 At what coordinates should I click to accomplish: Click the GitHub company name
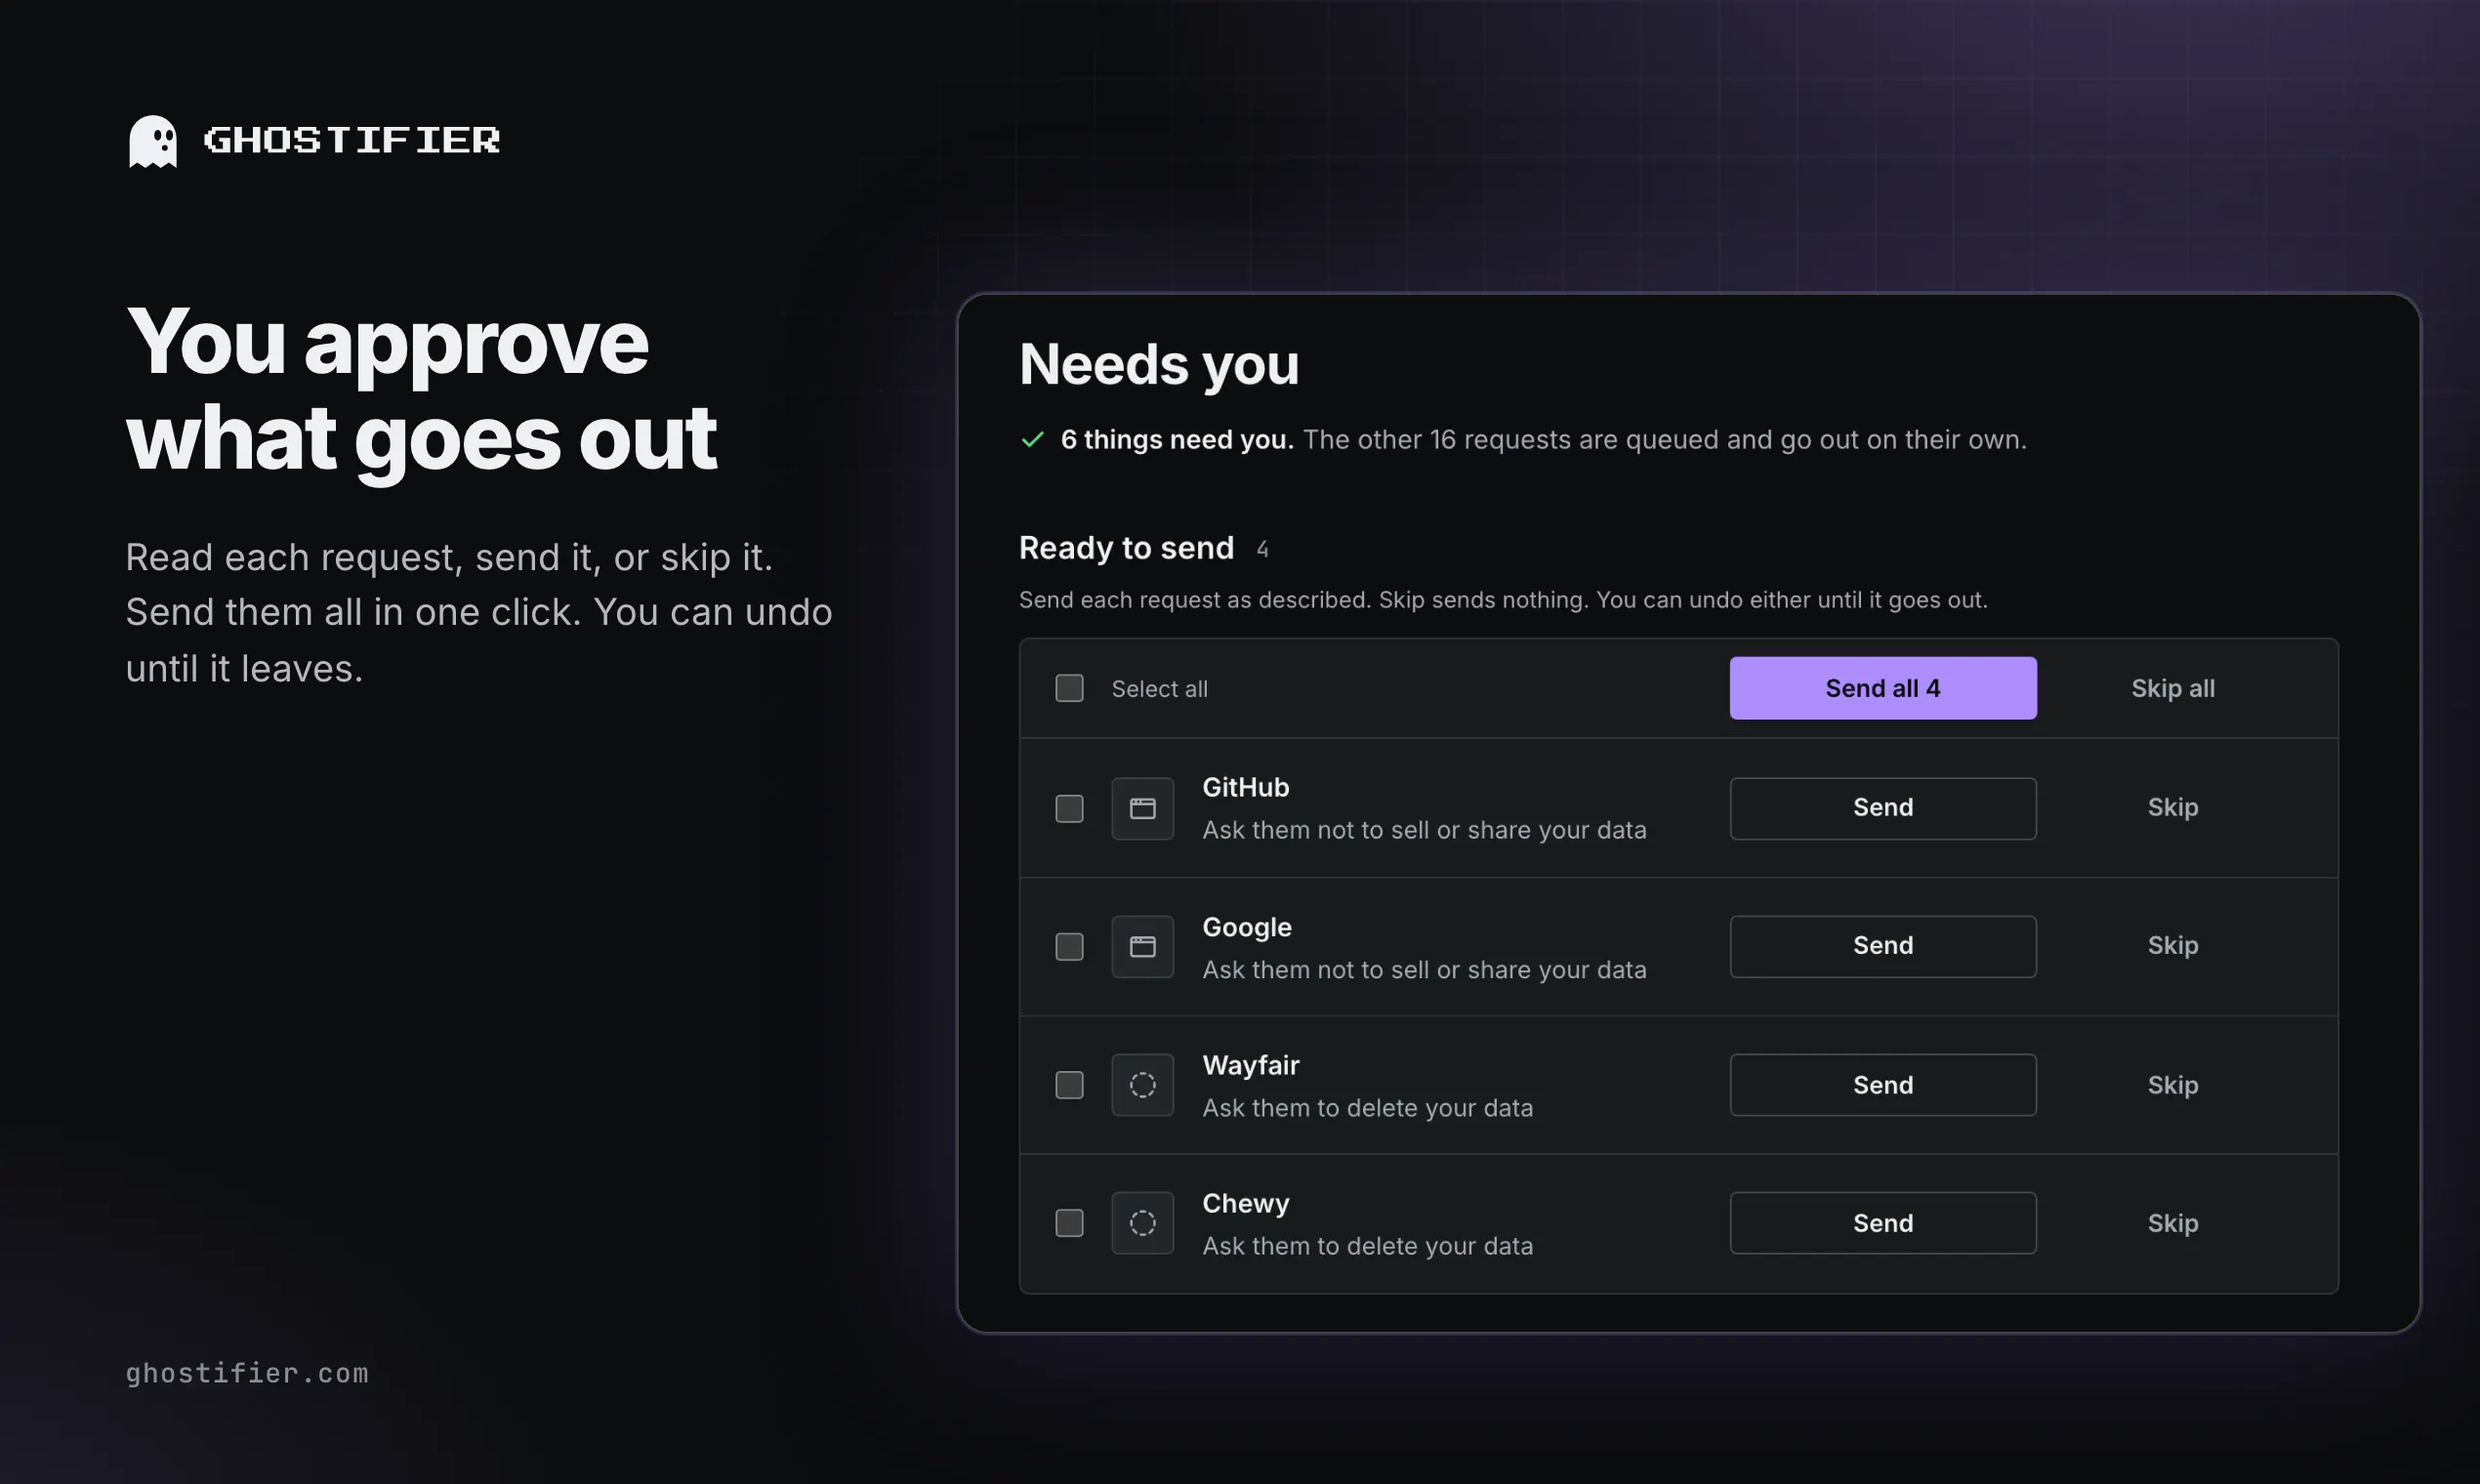[x=1245, y=787]
